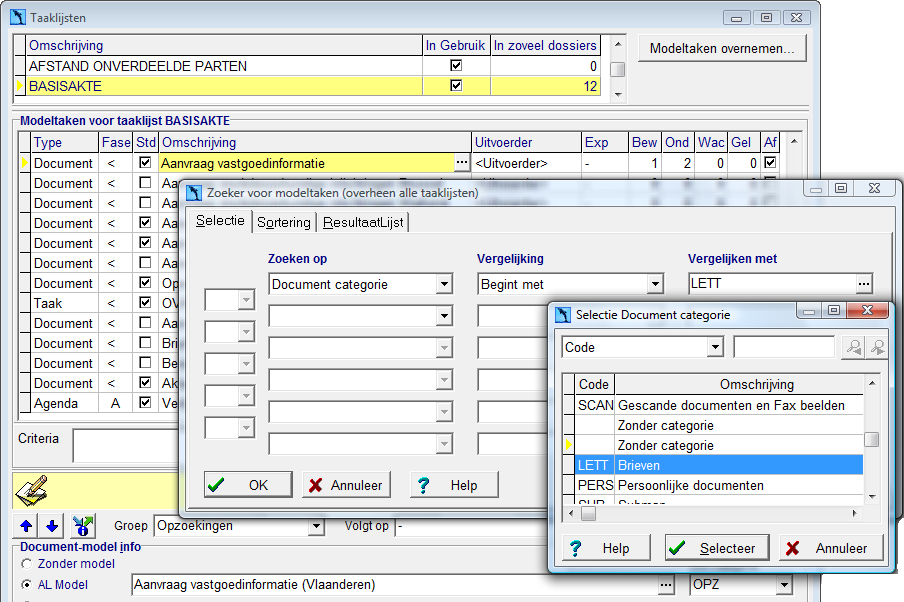
Task: Click the Zoeker voor modeltaken title icon
Action: [194, 193]
